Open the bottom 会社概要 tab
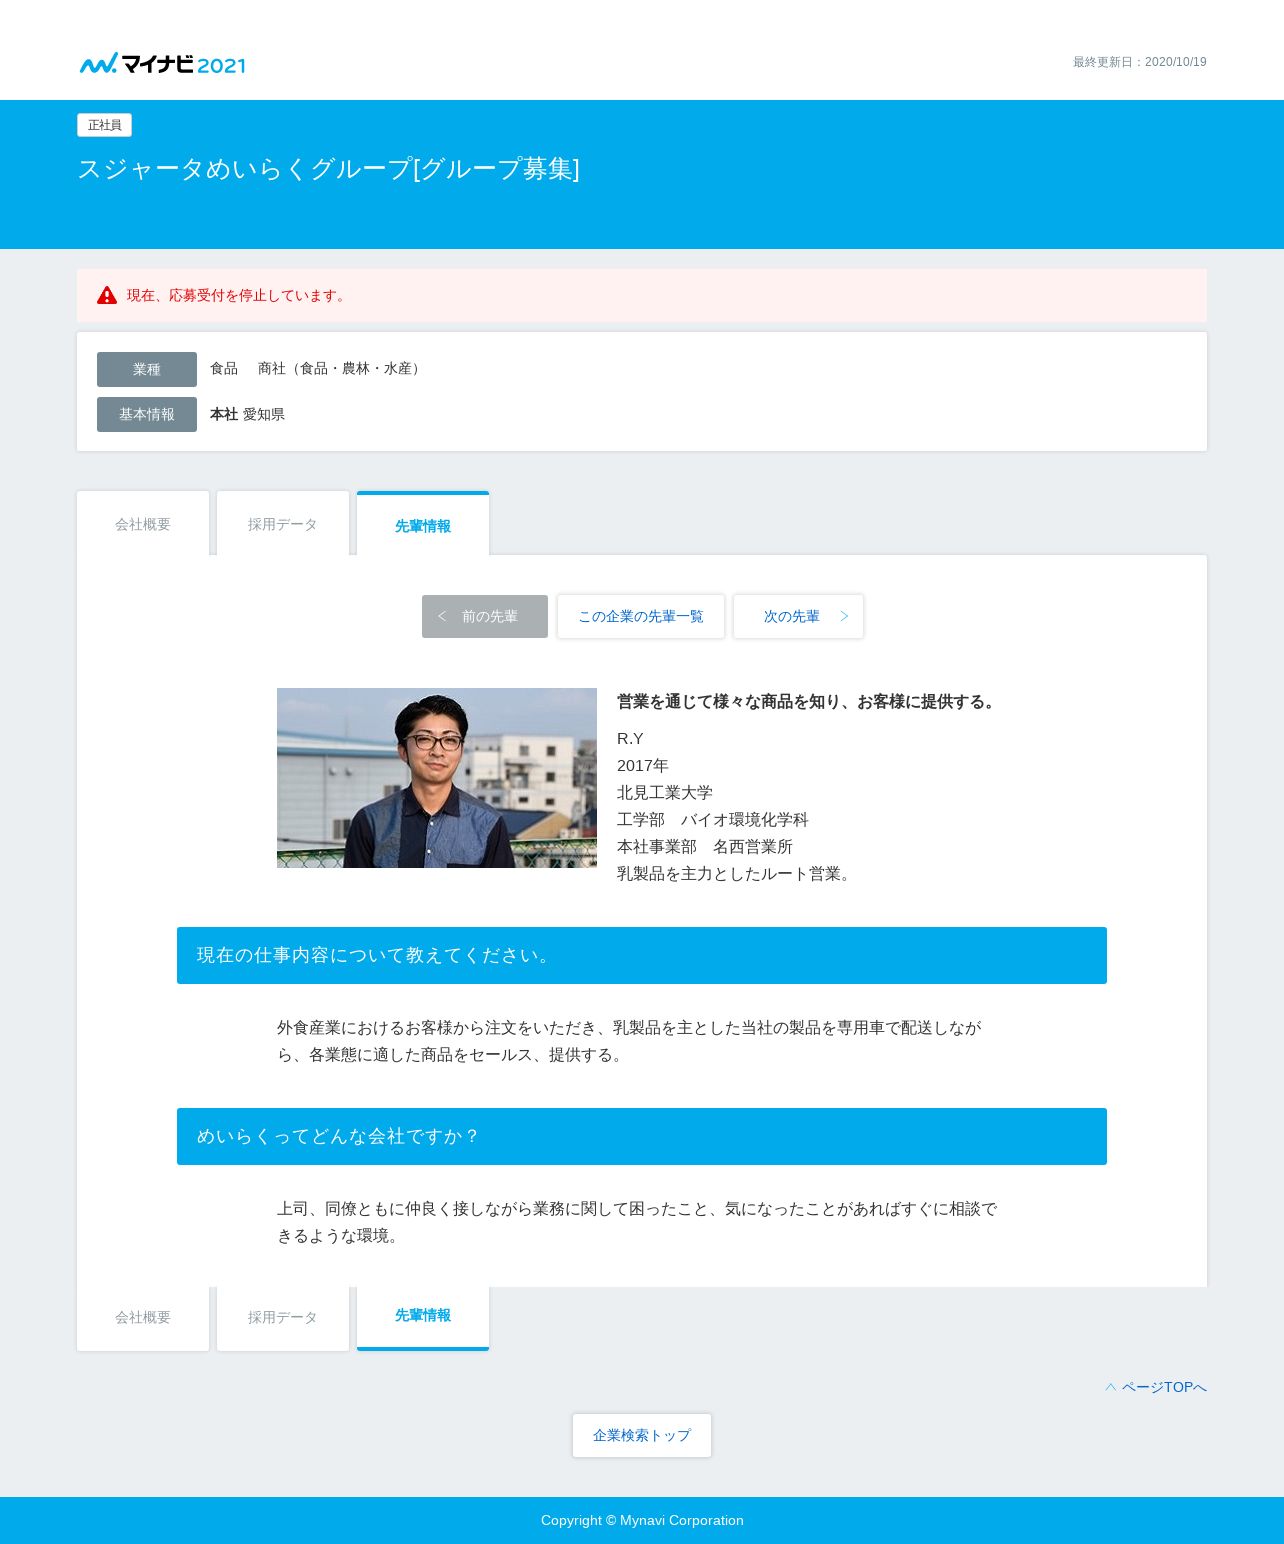 [x=143, y=1318]
